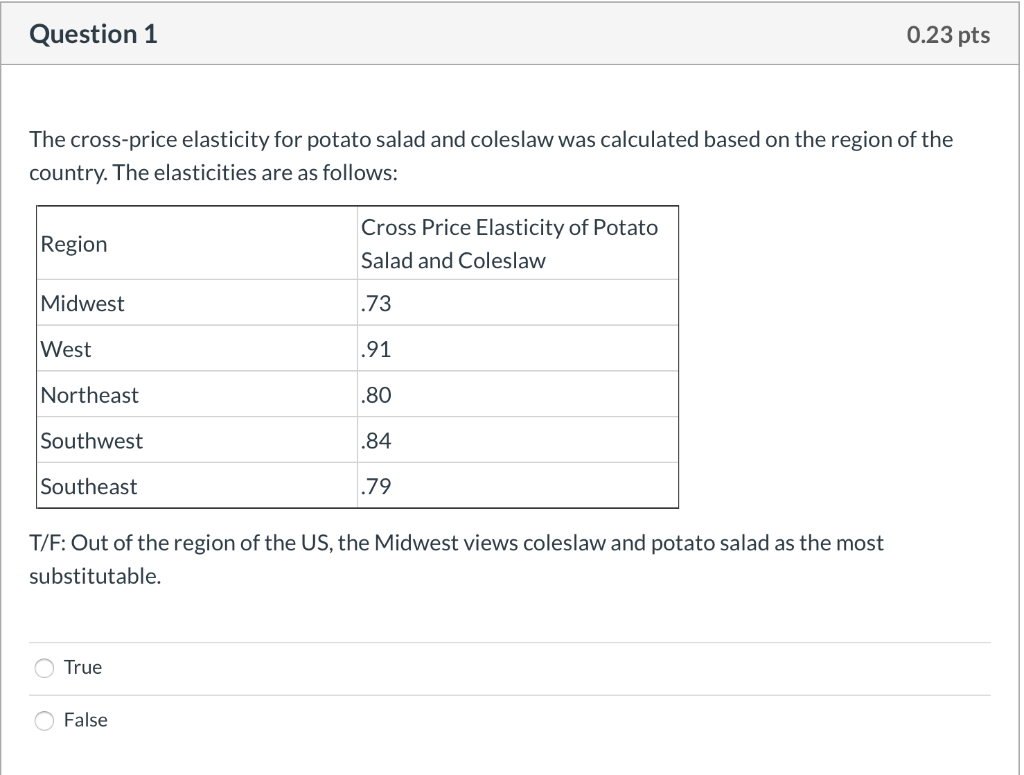Viewport: 1024px width, 775px height.
Task: Click the 0.23 pts label
Action: [x=948, y=34]
